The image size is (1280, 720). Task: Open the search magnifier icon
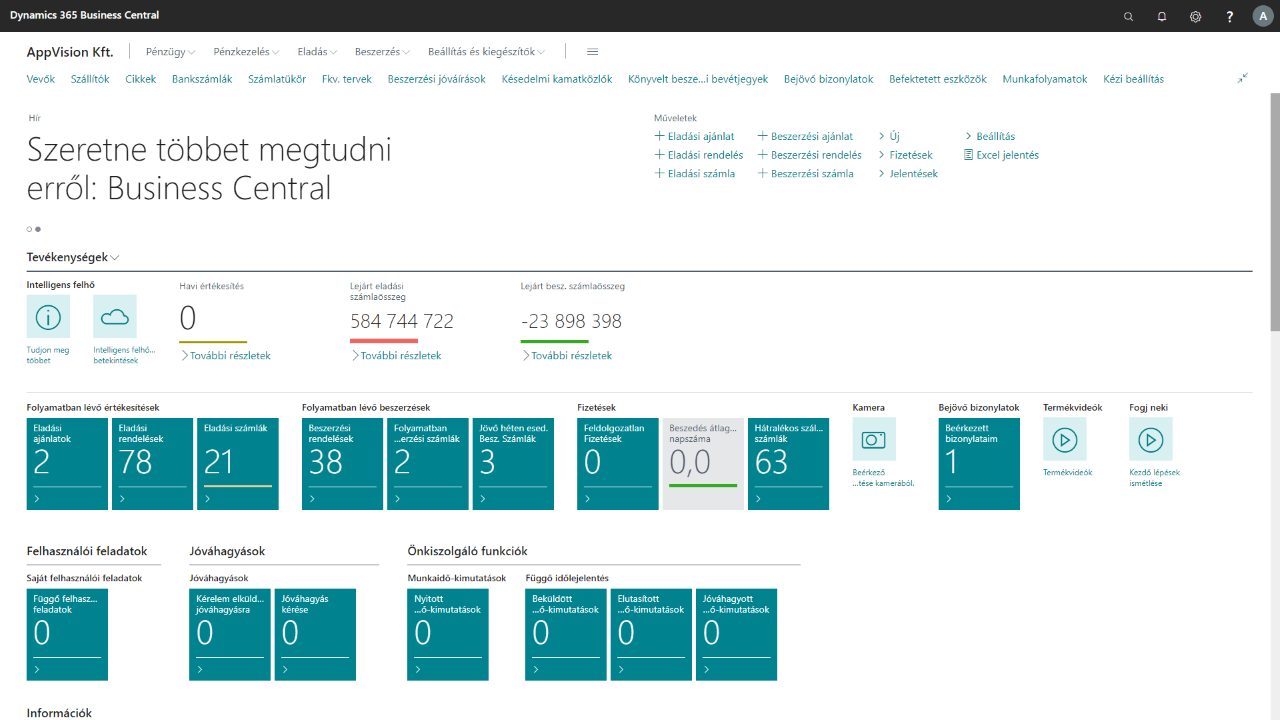pyautogui.click(x=1129, y=16)
